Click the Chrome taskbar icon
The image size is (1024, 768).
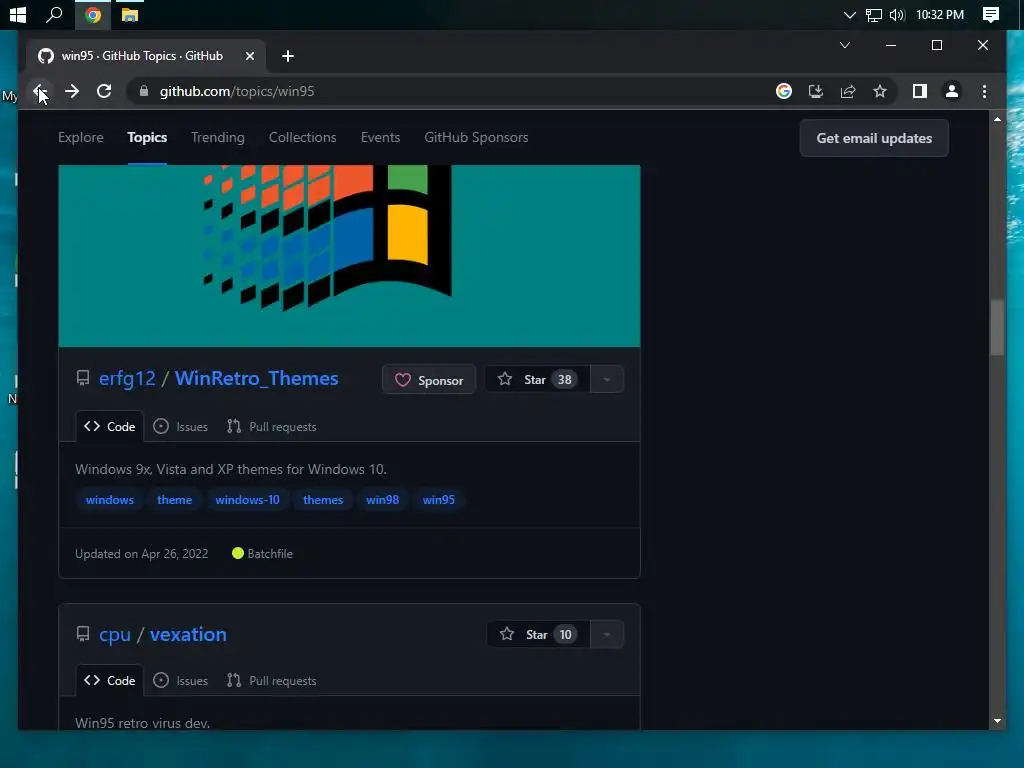click(x=93, y=14)
